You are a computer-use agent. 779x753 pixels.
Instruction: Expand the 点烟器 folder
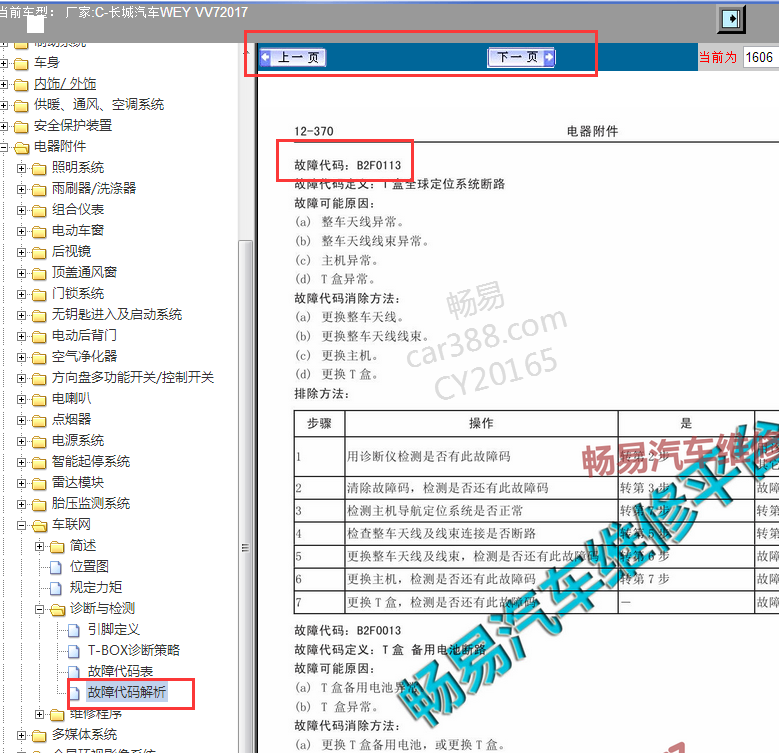coord(21,420)
